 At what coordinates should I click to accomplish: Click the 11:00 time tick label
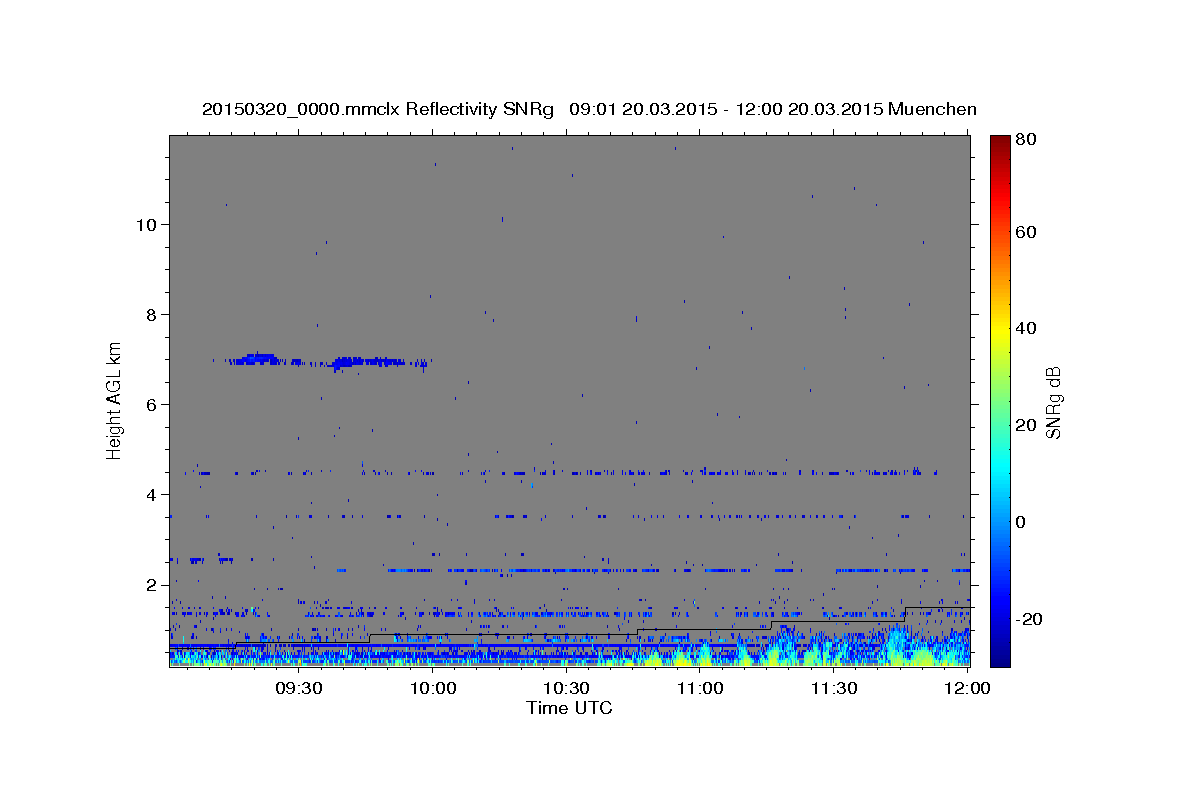(x=700, y=688)
